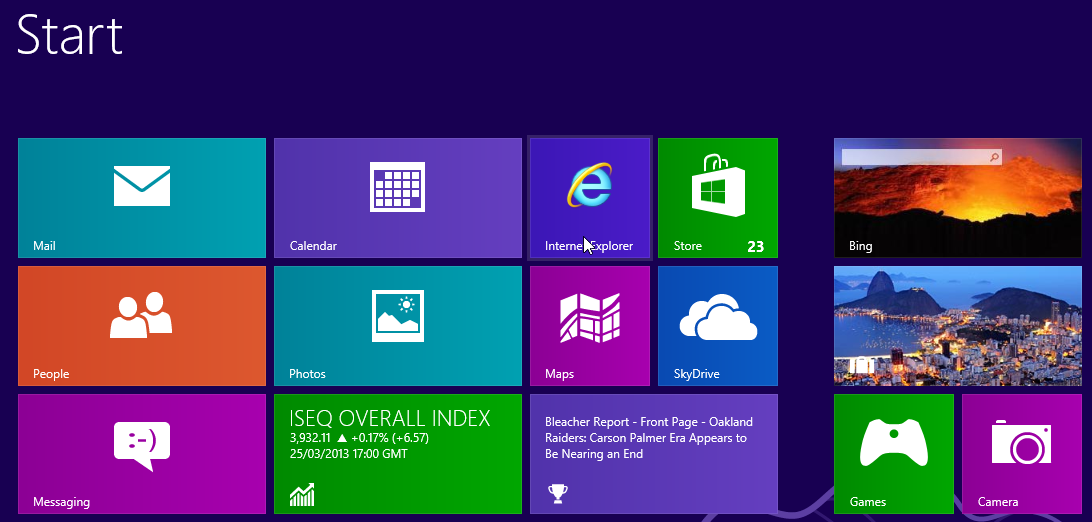Open the Store shopping bag tile
This screenshot has height=522, width=1092.
click(718, 198)
